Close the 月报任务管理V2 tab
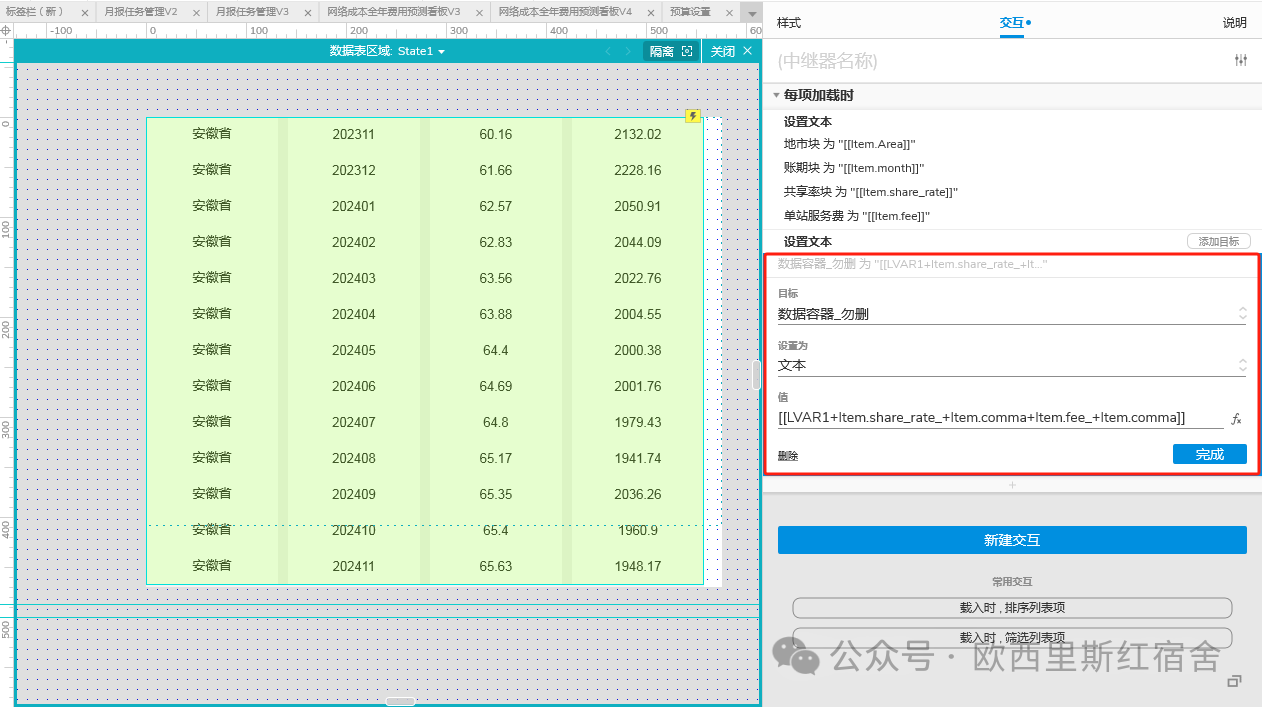This screenshot has width=1262, height=707. coord(196,12)
